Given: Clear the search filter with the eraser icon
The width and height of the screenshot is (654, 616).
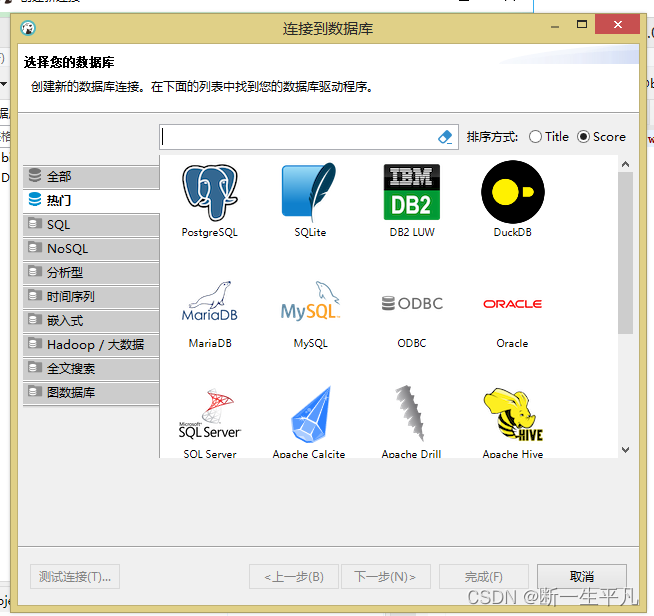Looking at the screenshot, I should click(x=445, y=137).
